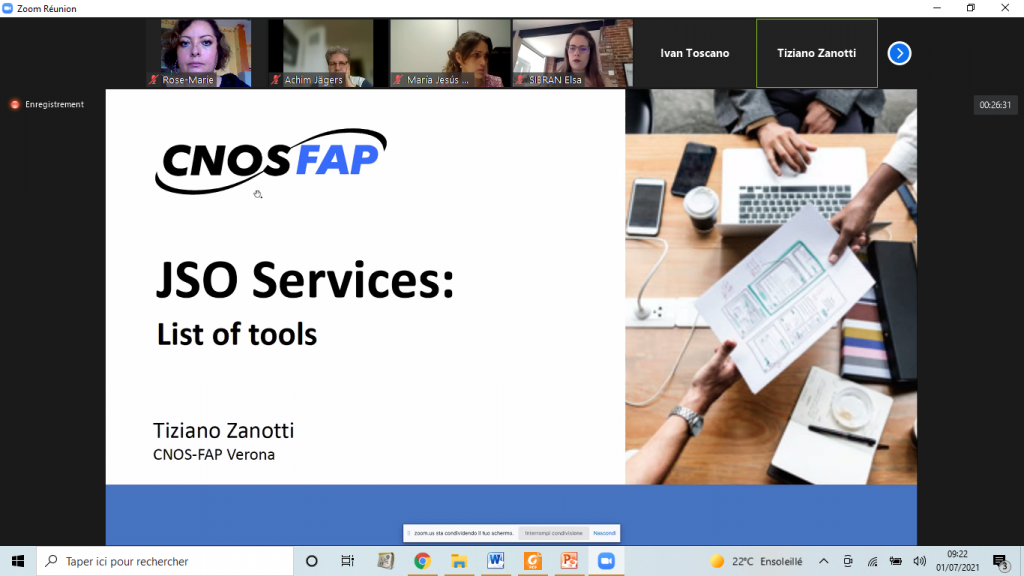The height and width of the screenshot is (576, 1024).
Task: Click the Meet Now tray icon
Action: [x=848, y=561]
